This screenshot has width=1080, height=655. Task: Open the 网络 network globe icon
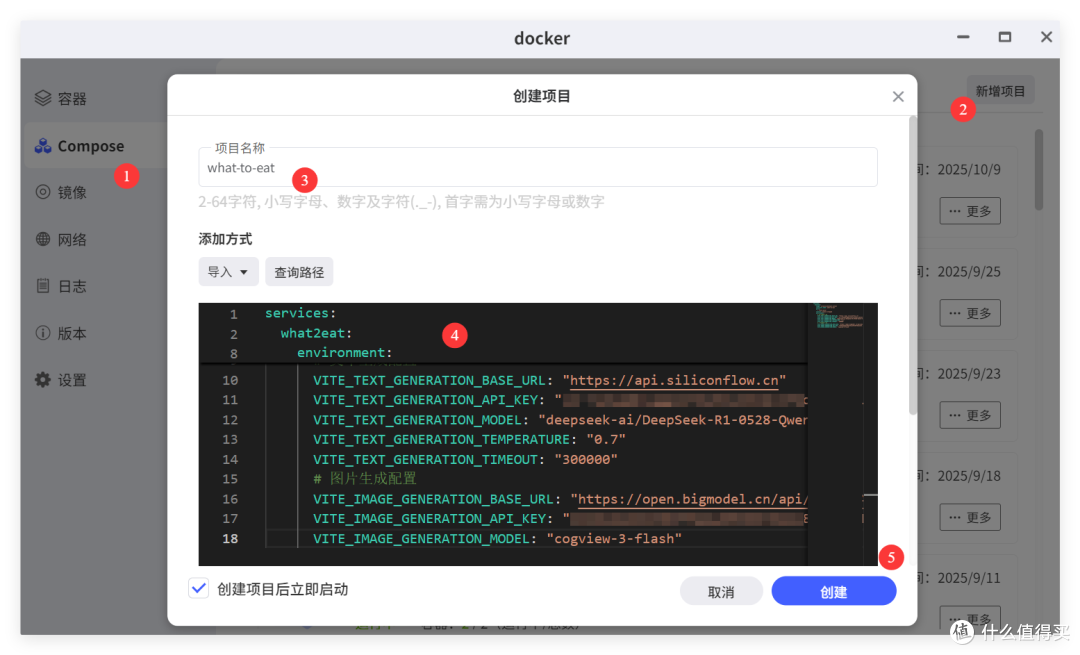[43, 239]
